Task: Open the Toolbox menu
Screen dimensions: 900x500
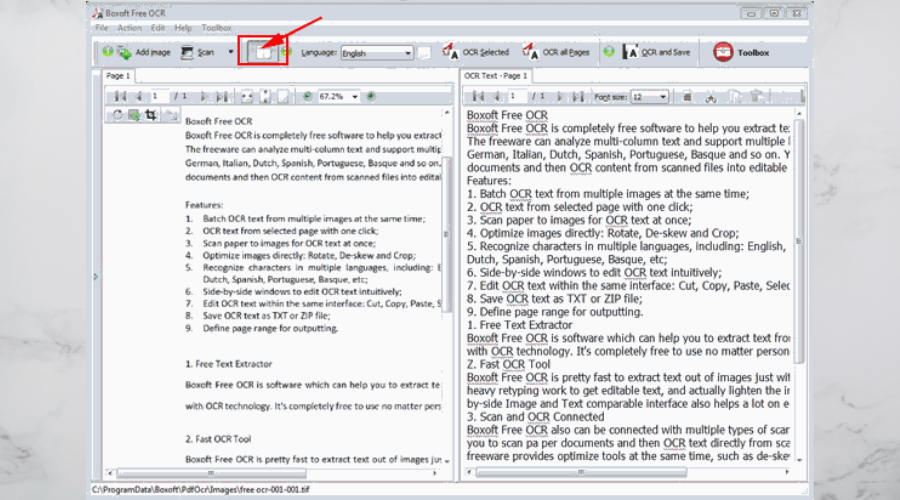Action: point(216,28)
